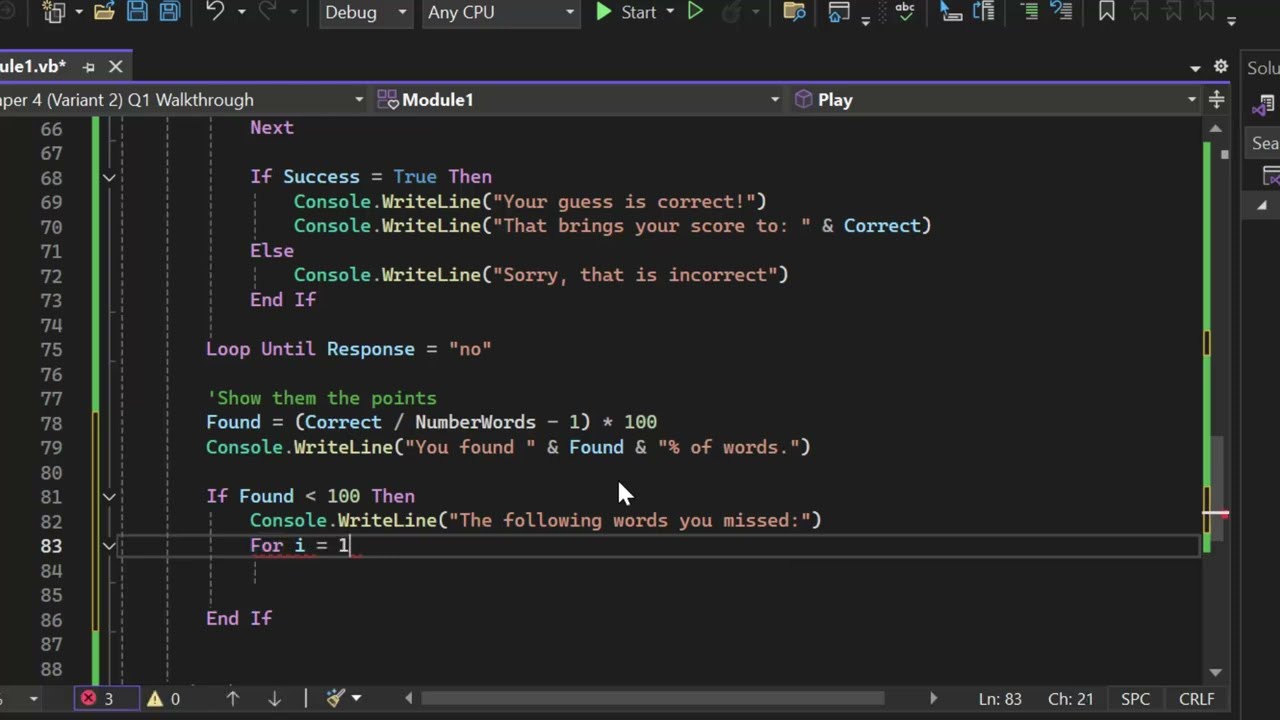
Task: Click the Save icon
Action: pos(138,12)
